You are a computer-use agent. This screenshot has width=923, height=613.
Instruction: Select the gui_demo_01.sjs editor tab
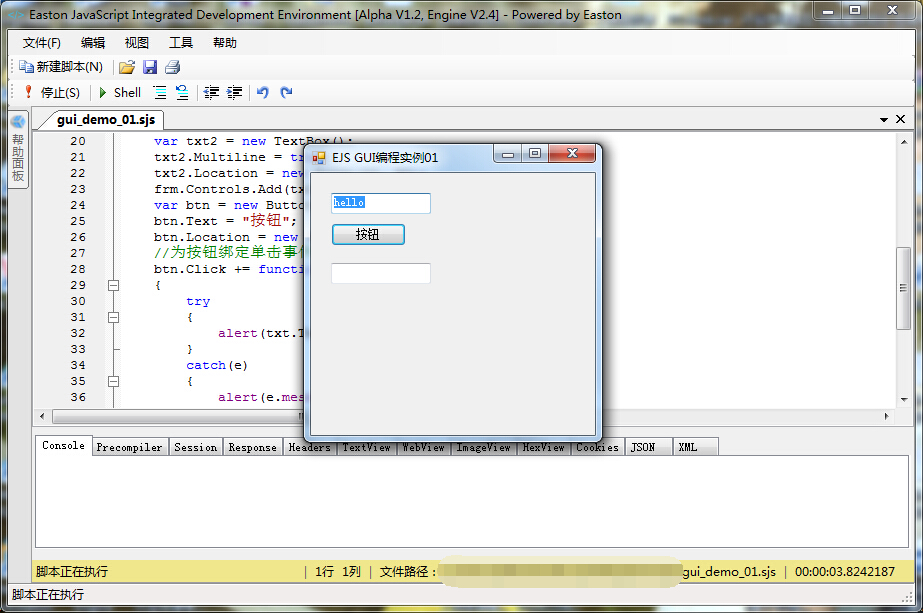[105, 120]
